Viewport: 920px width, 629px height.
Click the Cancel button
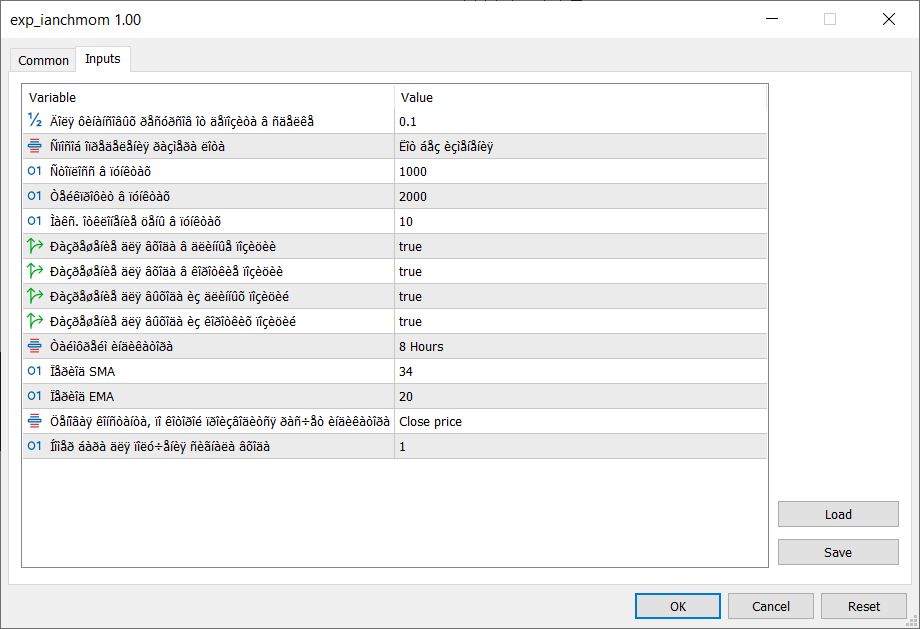[770, 606]
